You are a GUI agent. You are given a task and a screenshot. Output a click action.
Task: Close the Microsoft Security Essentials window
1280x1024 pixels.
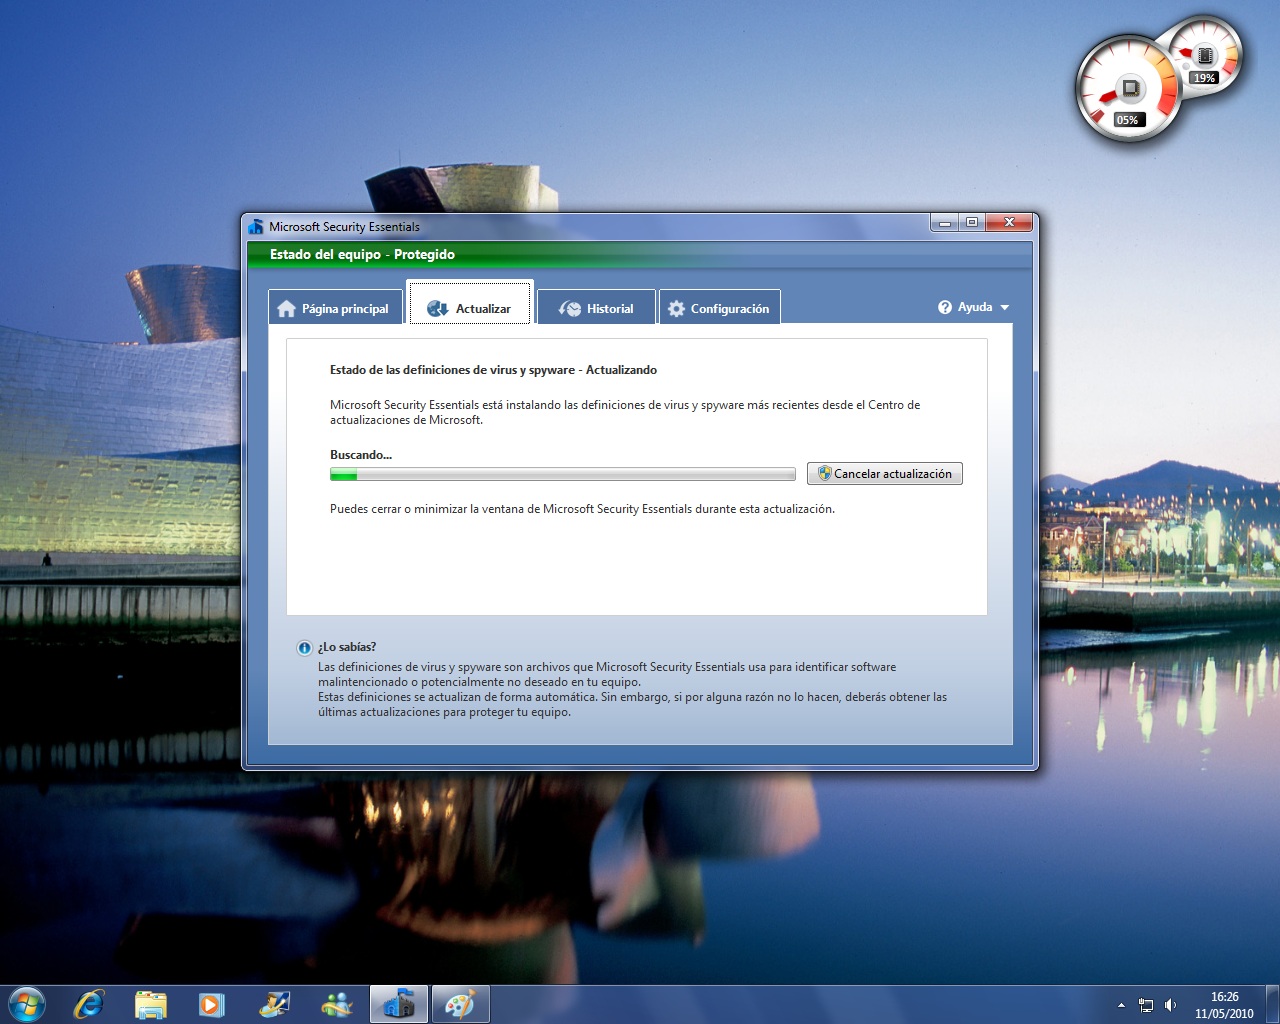[1009, 222]
